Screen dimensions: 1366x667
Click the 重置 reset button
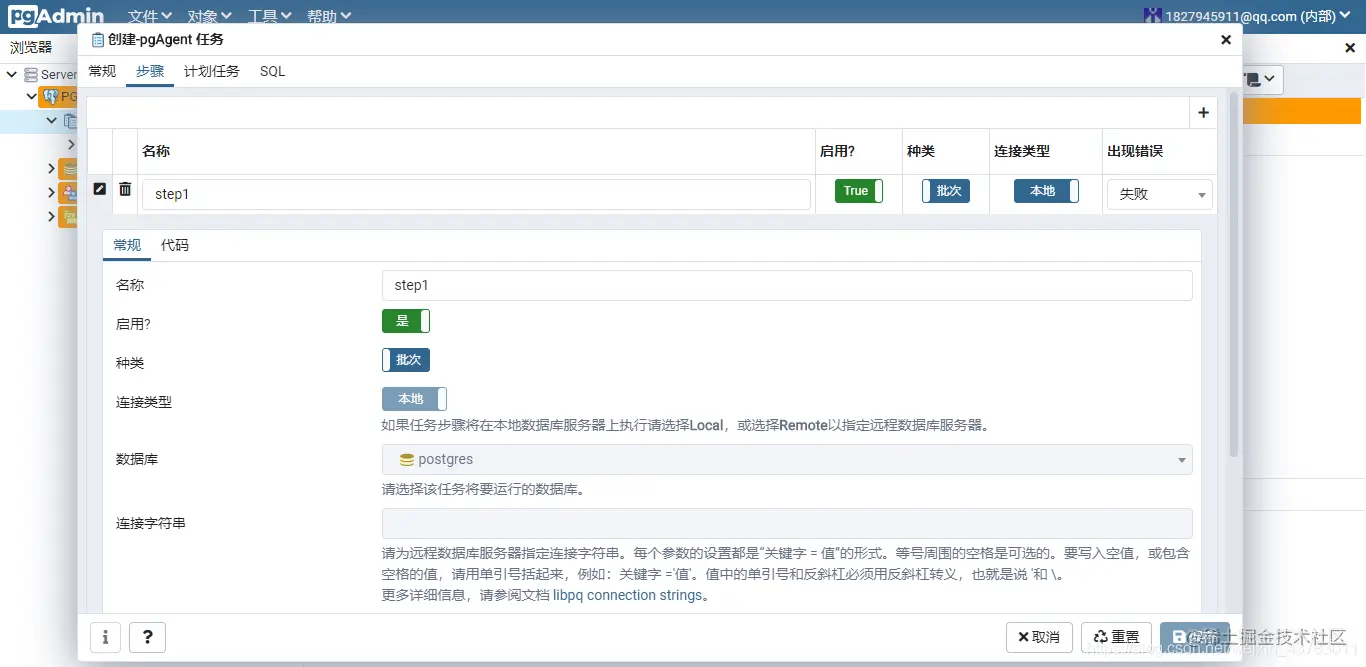(1116, 637)
